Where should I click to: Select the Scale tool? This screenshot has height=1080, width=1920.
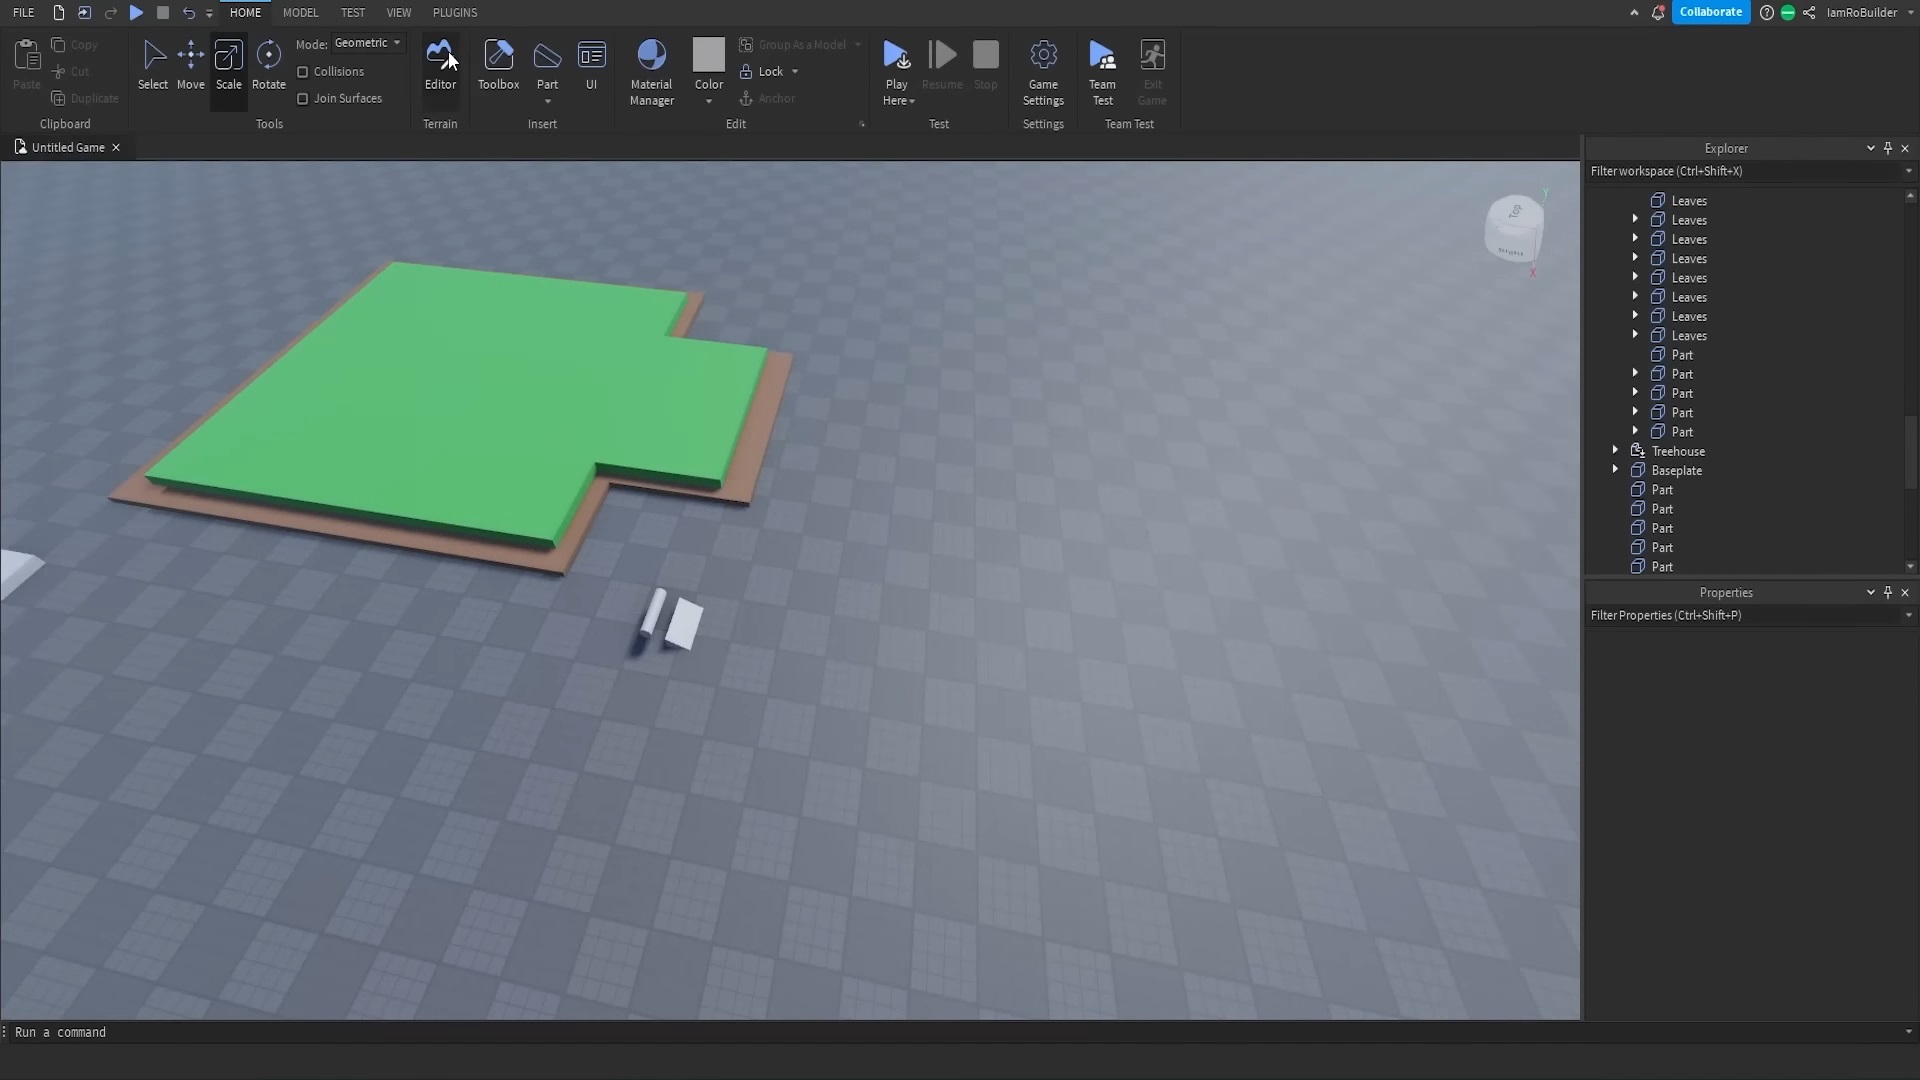[228, 63]
